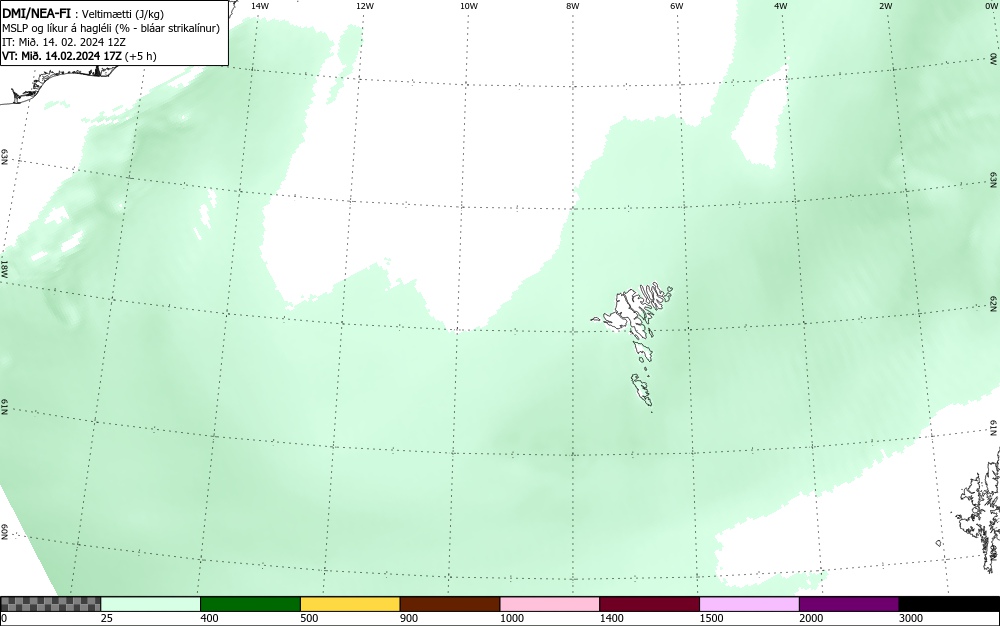Click the legend value "25"
This screenshot has width=1000, height=626.
[x=107, y=618]
